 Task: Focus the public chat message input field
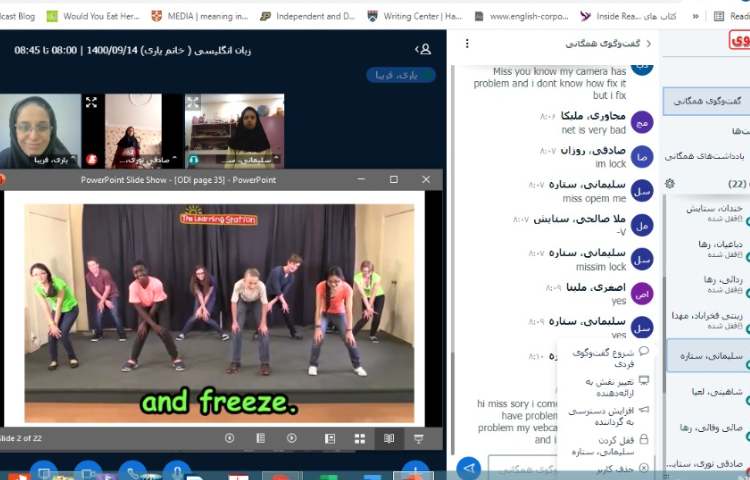click(x=522, y=469)
